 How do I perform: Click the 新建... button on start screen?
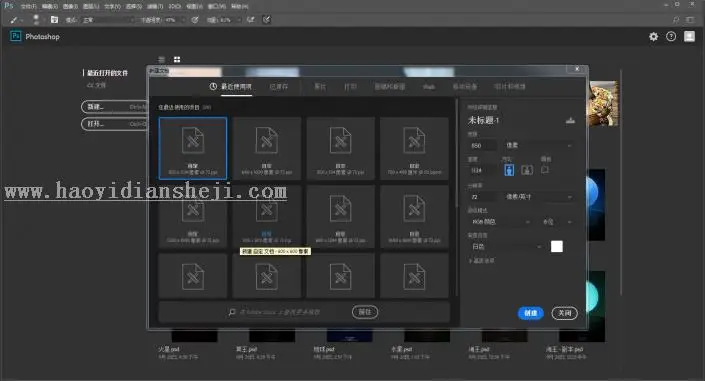(115, 107)
